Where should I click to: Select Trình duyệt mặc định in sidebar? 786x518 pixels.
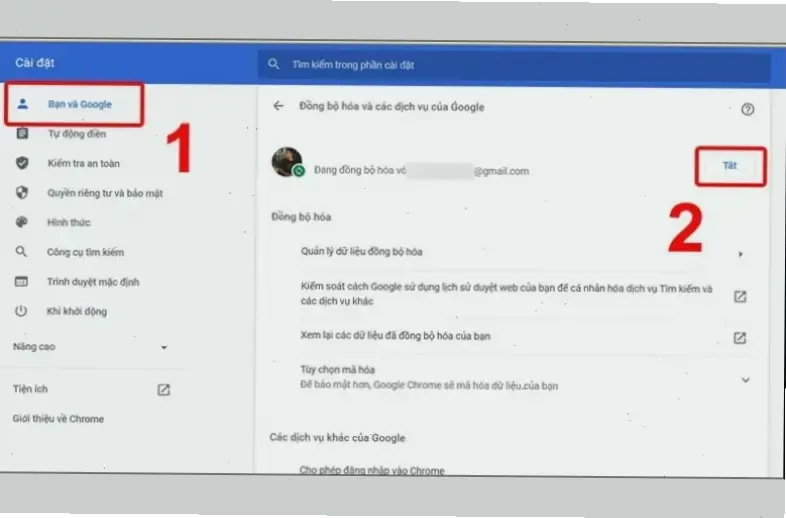point(91,282)
